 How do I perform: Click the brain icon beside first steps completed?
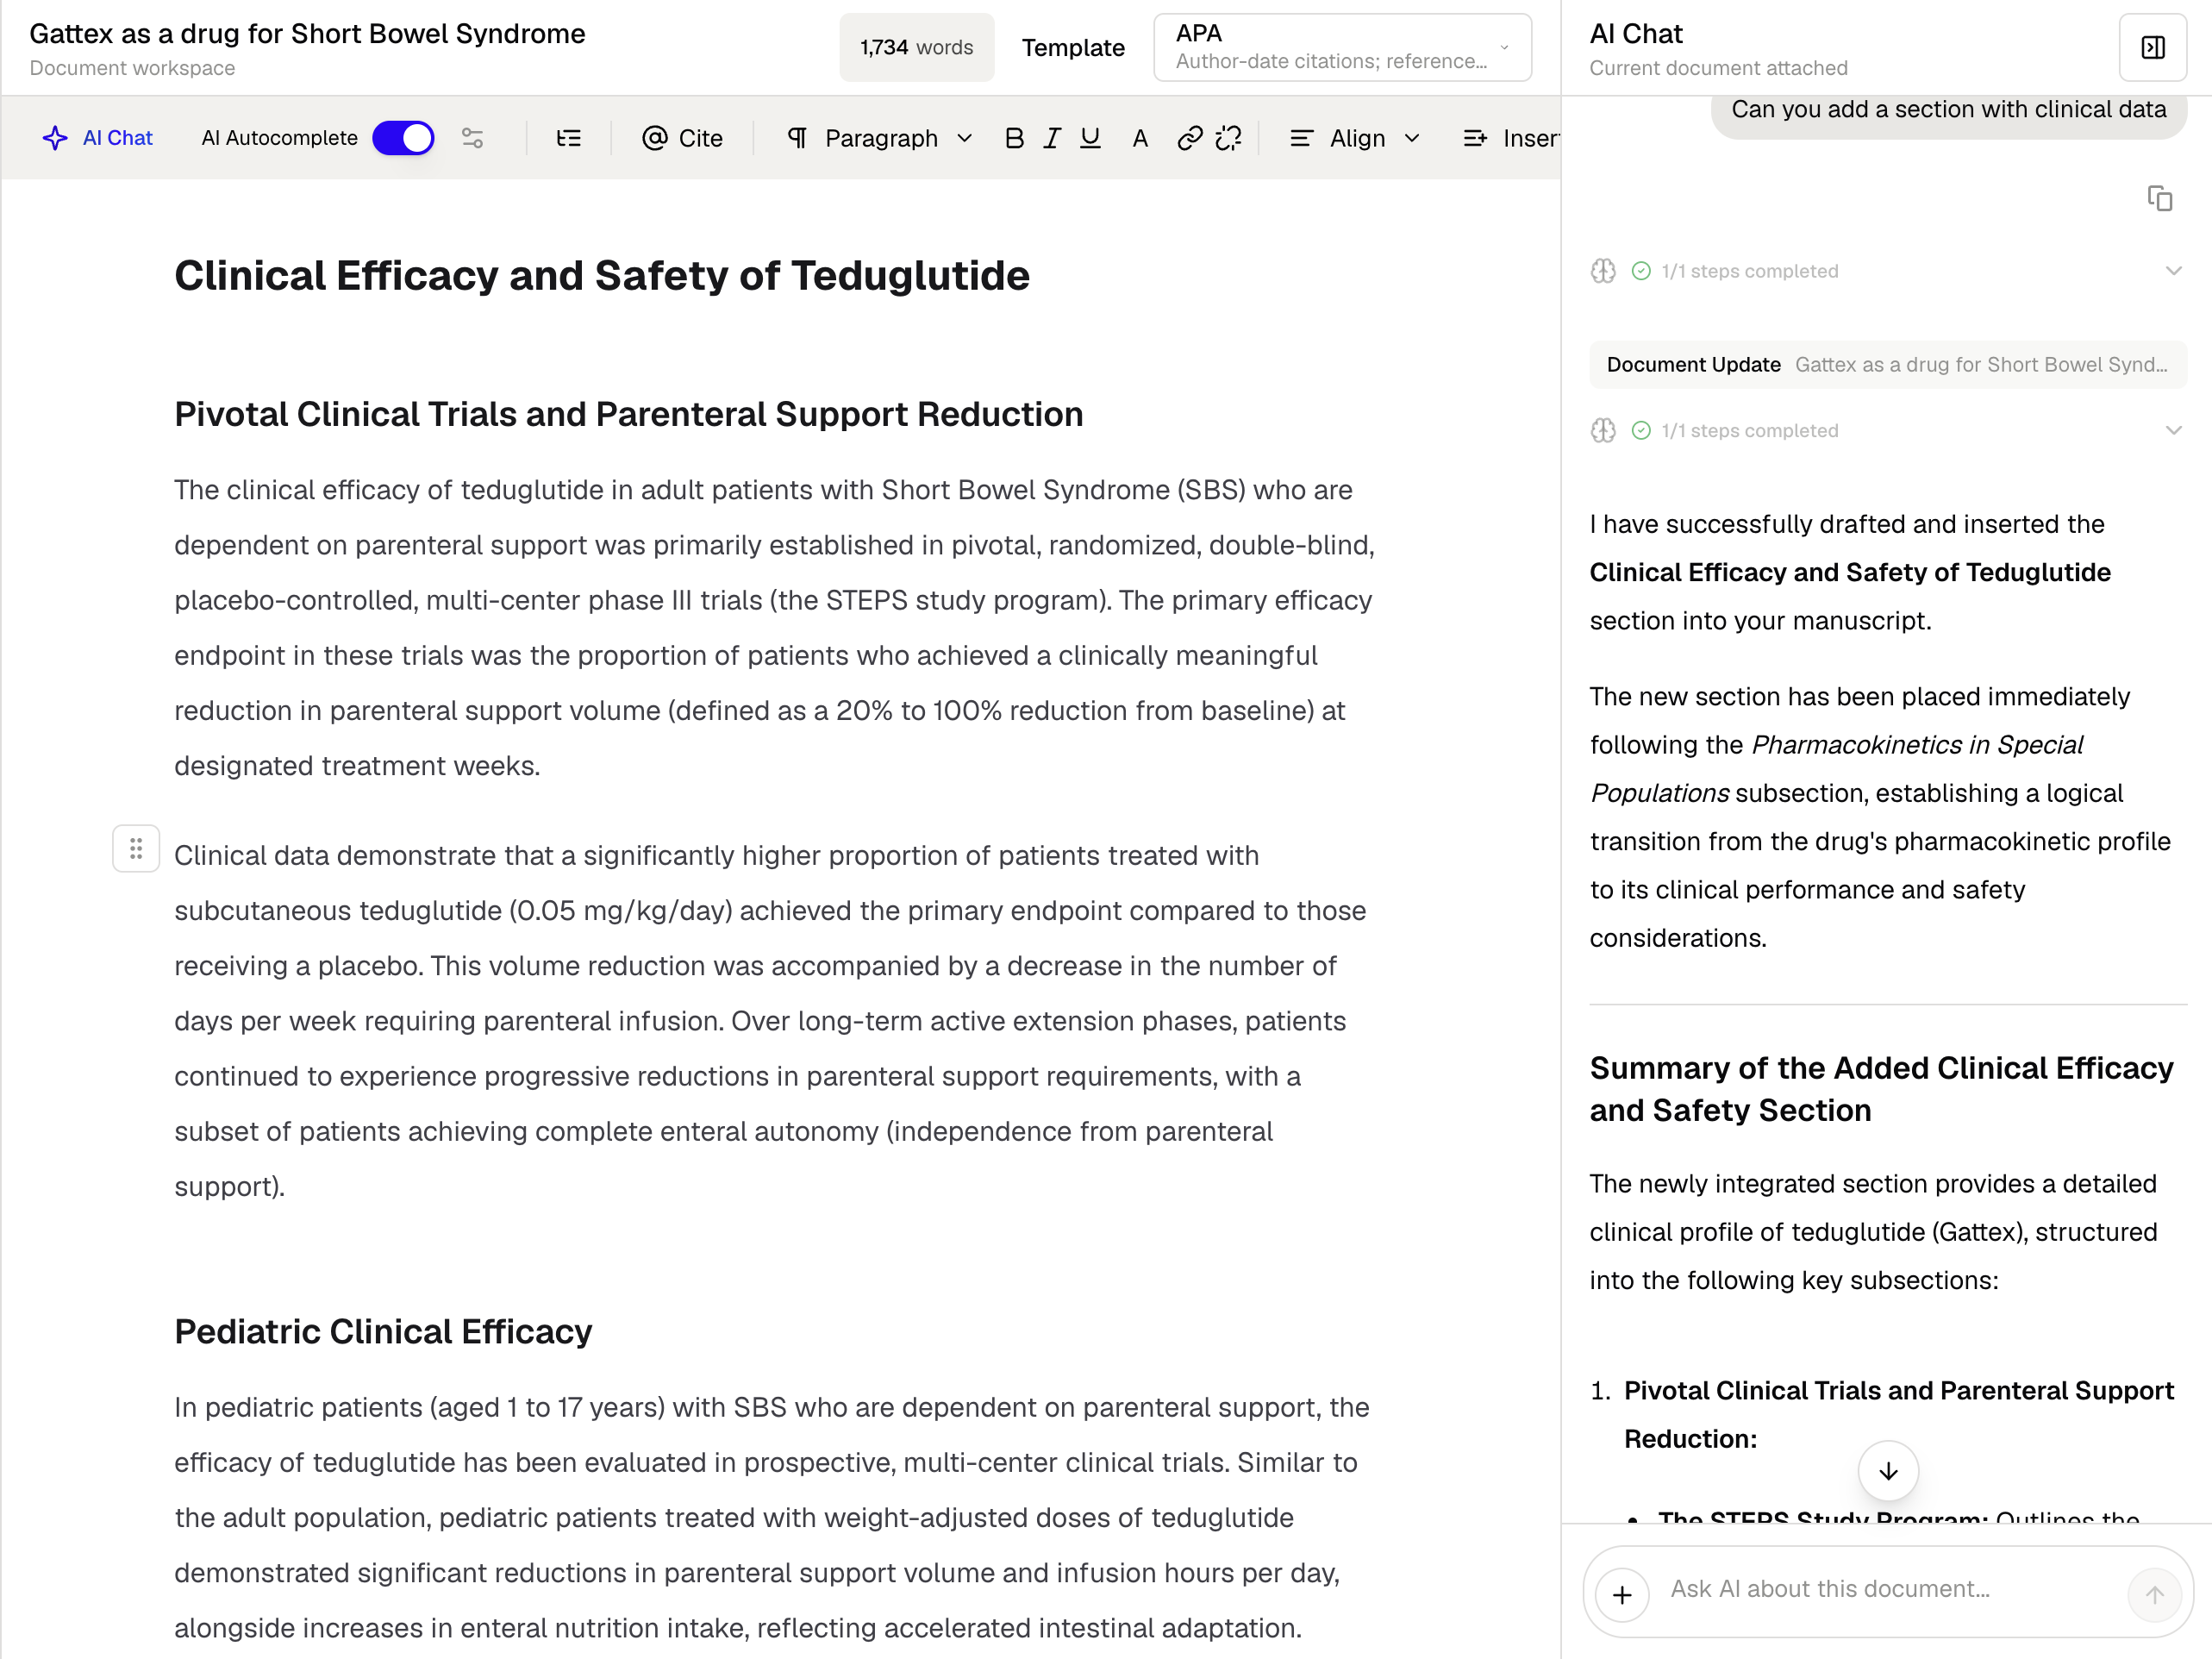[1603, 271]
